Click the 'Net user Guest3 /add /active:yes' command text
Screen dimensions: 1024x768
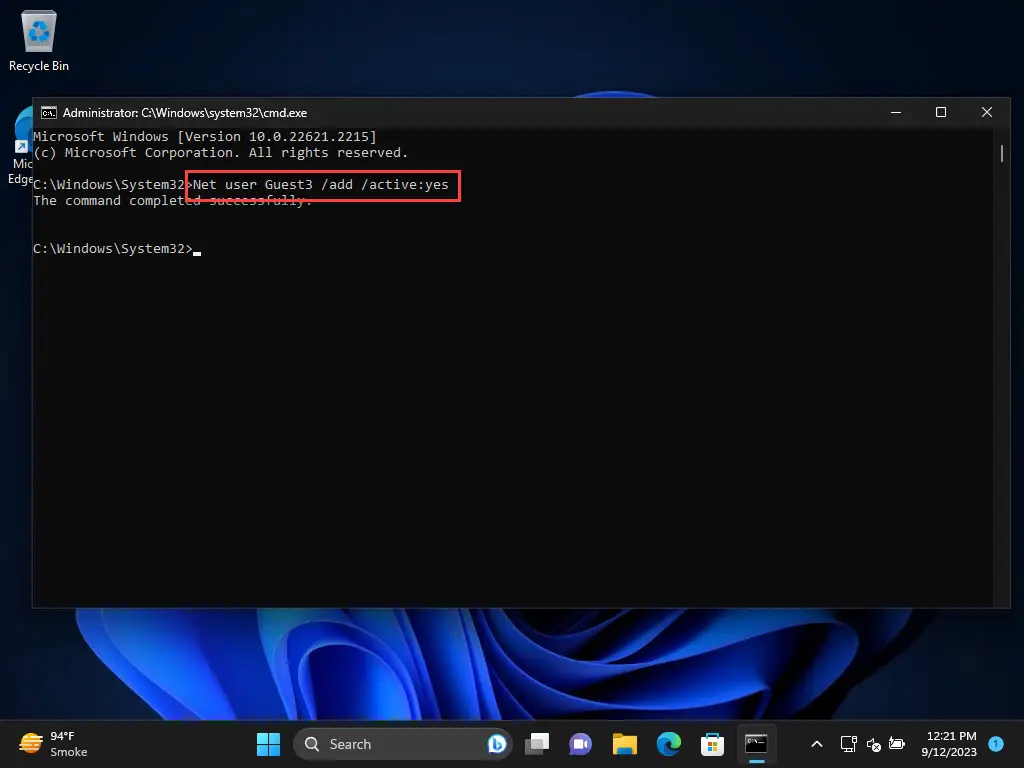point(321,185)
